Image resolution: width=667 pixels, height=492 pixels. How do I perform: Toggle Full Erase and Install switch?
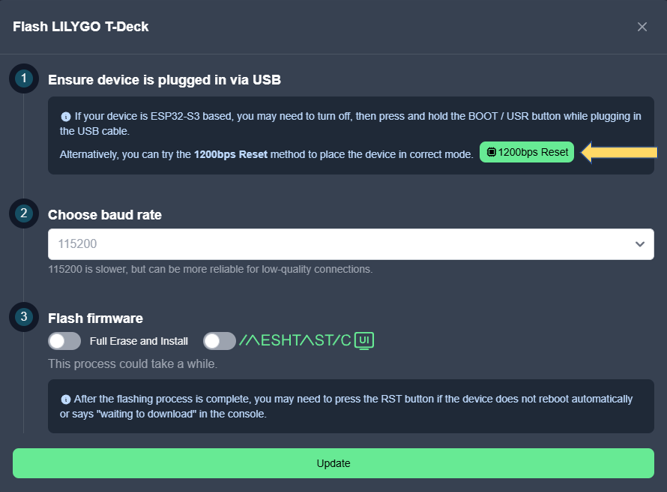point(64,341)
